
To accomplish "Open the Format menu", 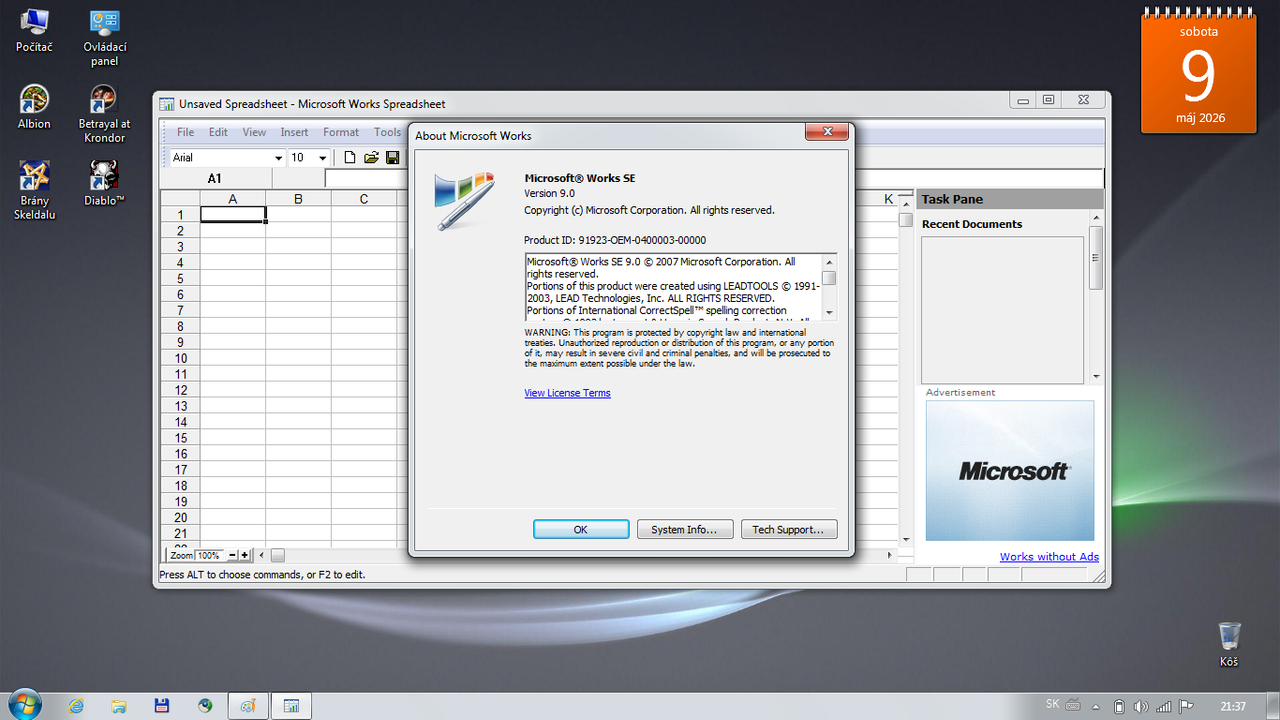I will coord(341,132).
